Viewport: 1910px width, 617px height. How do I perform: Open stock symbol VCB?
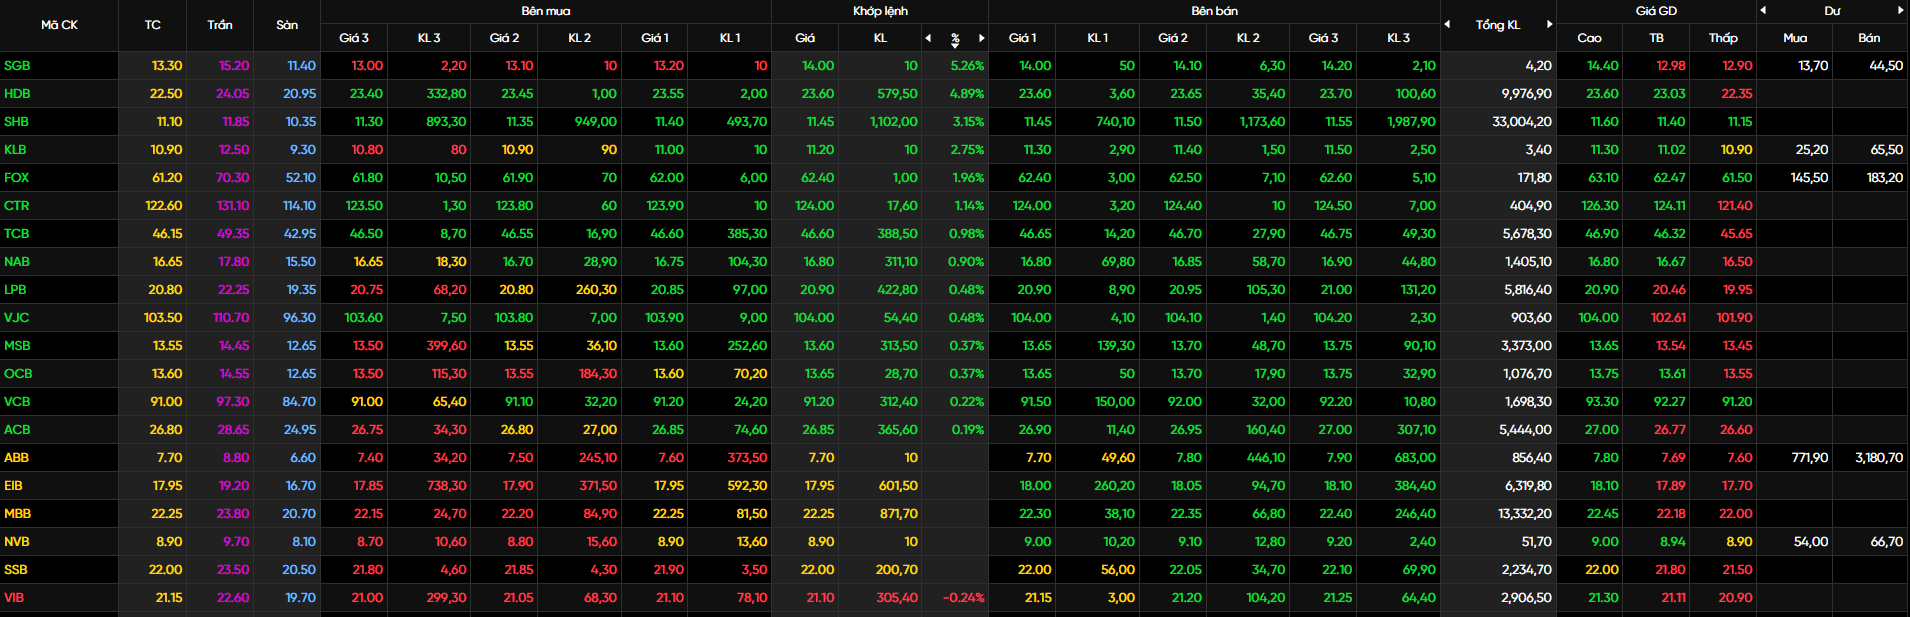(x=17, y=402)
